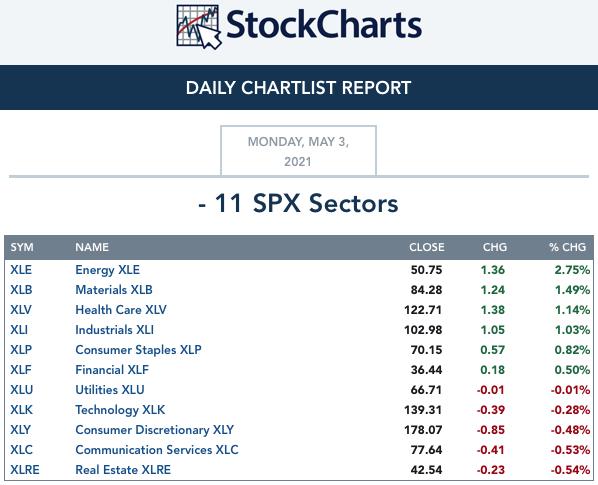Image resolution: width=598 pixels, height=485 pixels.
Task: Click Consumer Staples XLP link
Action: click(x=138, y=350)
